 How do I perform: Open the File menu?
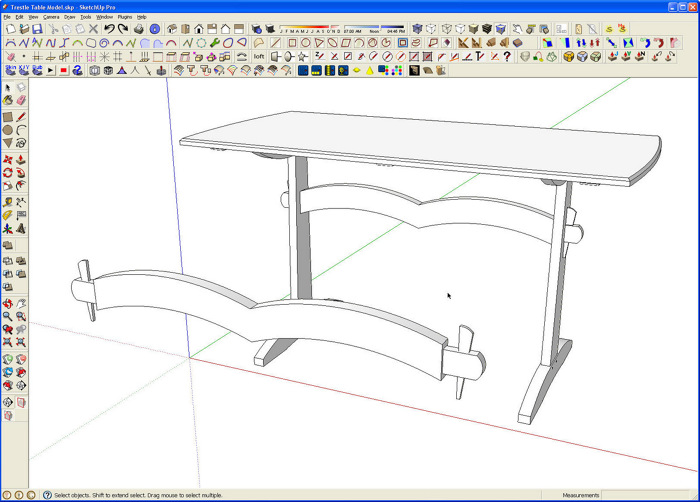point(7,17)
